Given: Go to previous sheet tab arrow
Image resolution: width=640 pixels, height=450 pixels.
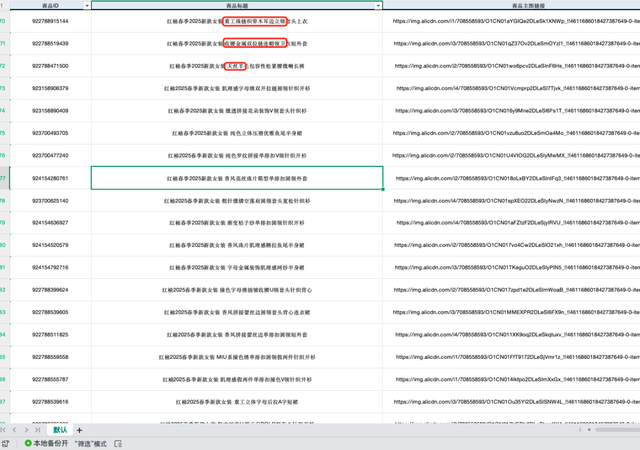Looking at the screenshot, I should pos(14,430).
